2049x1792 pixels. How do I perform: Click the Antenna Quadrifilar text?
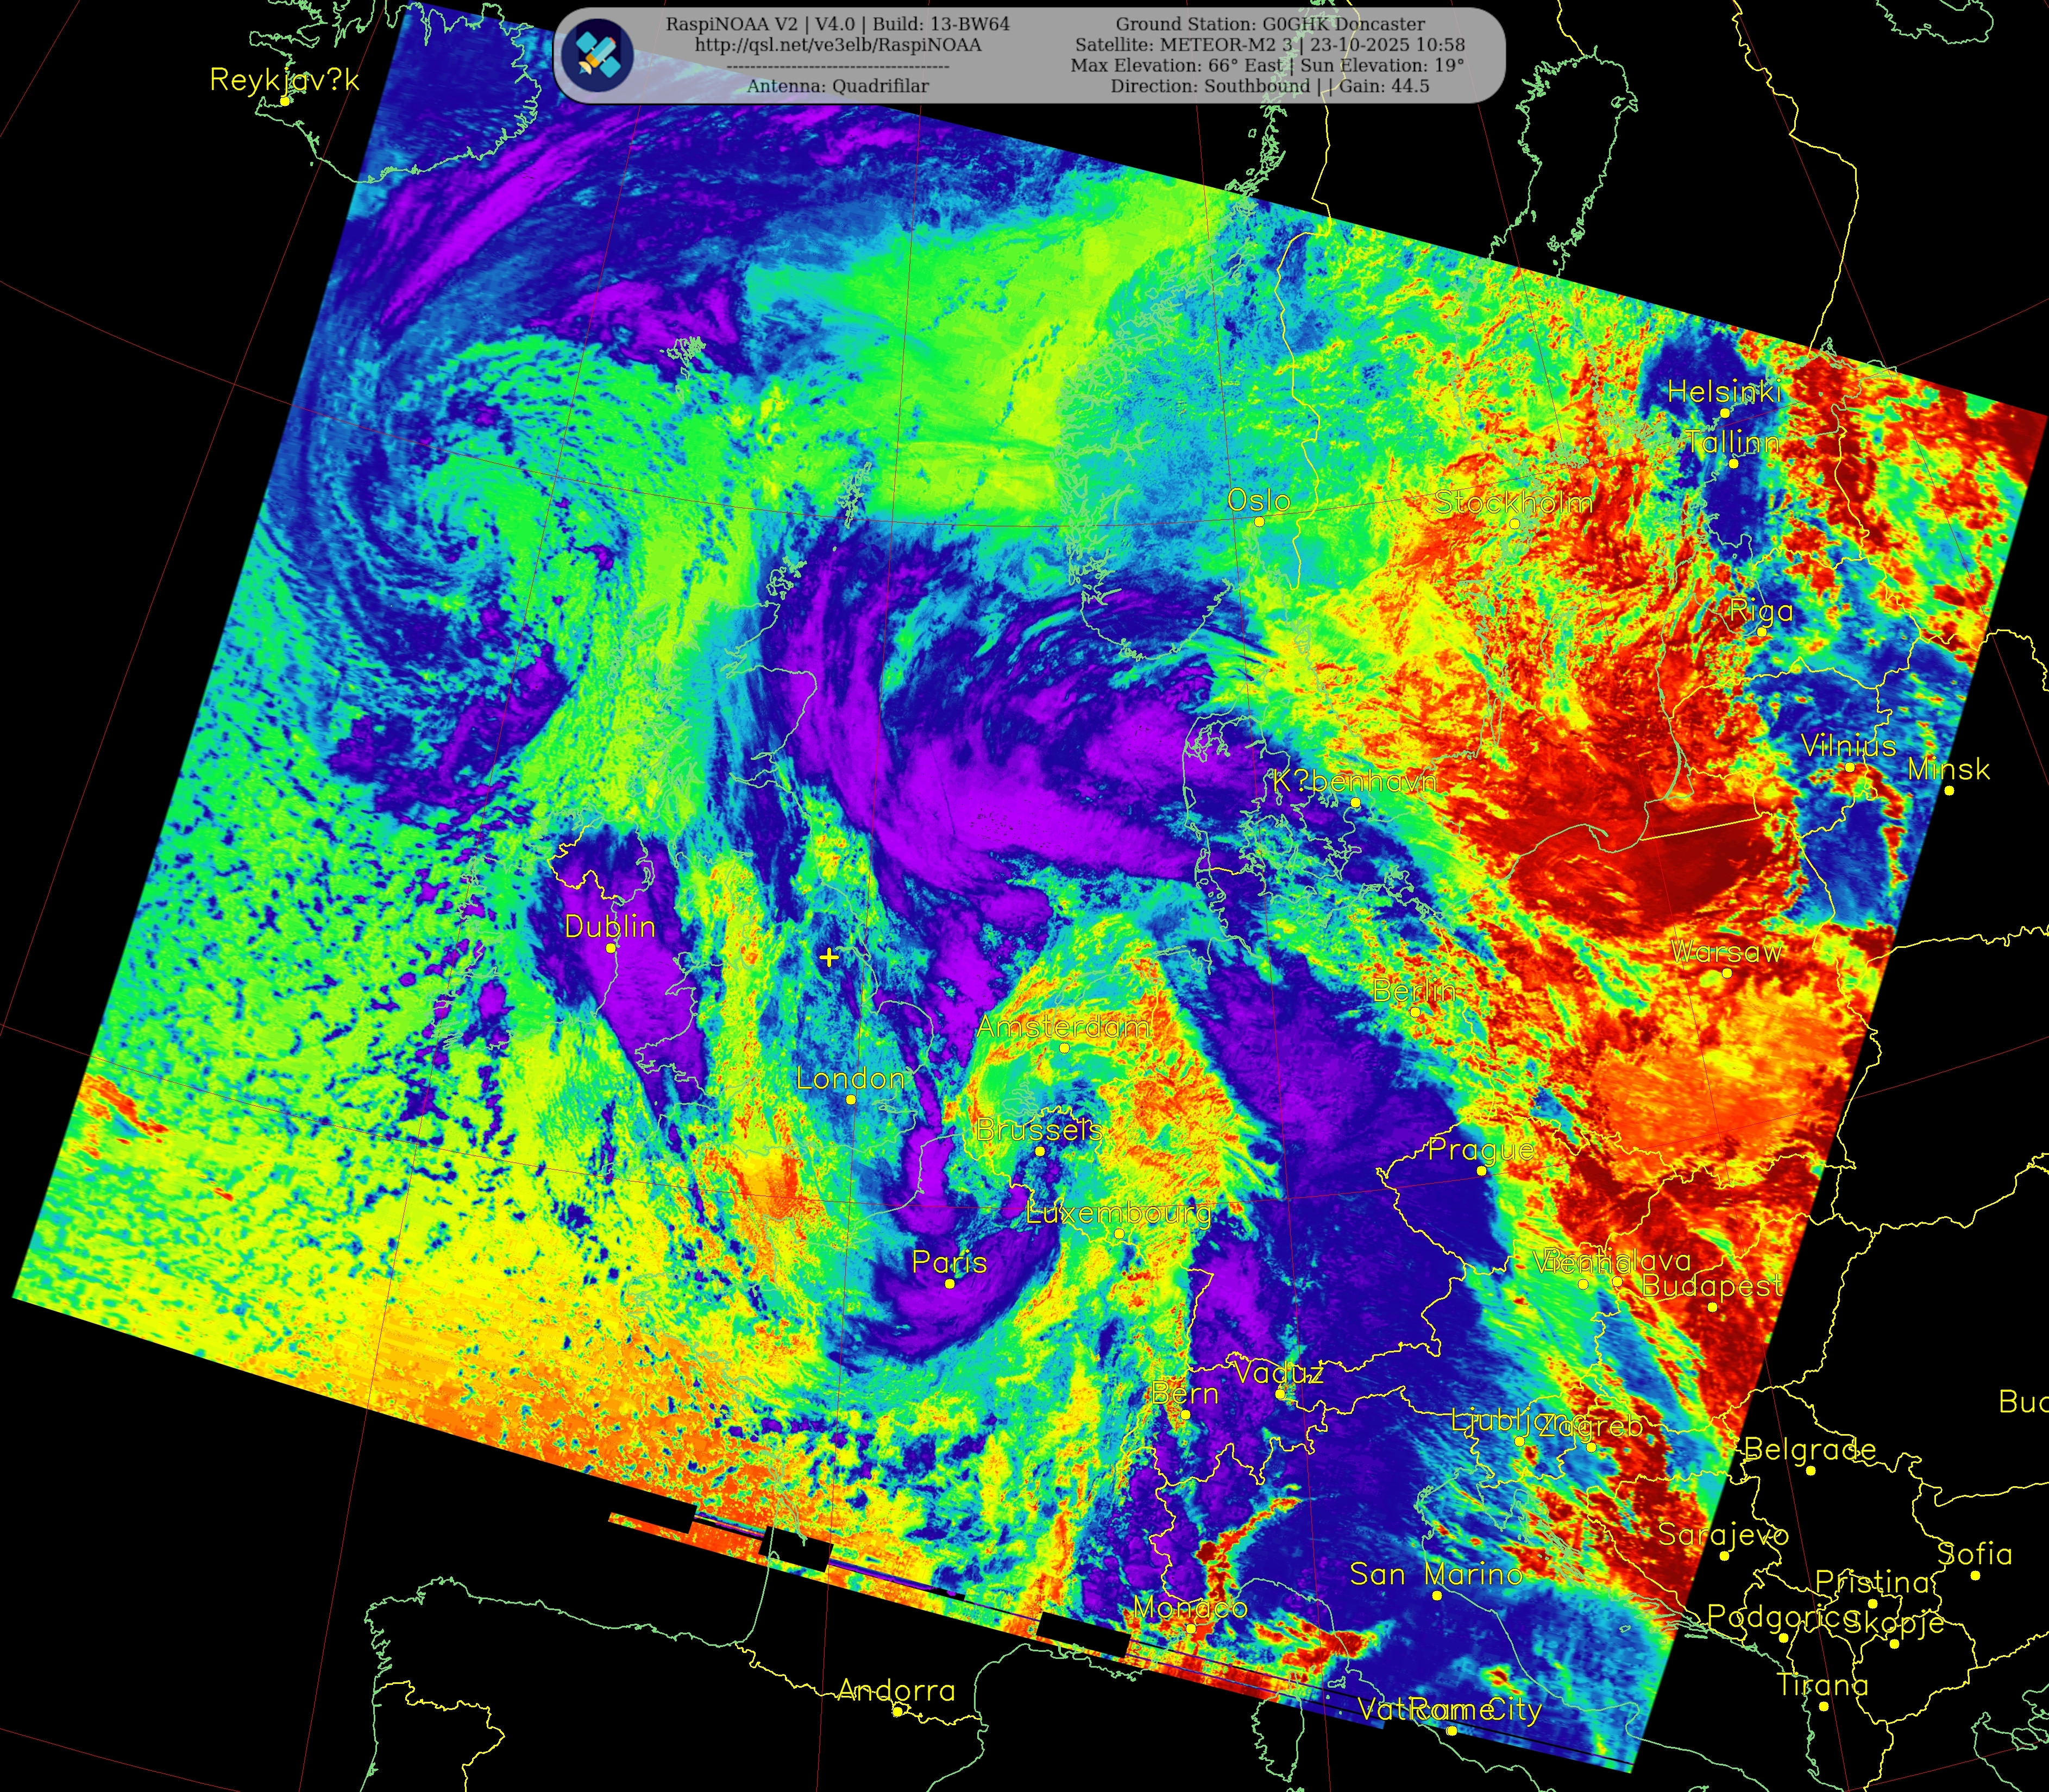click(x=837, y=86)
